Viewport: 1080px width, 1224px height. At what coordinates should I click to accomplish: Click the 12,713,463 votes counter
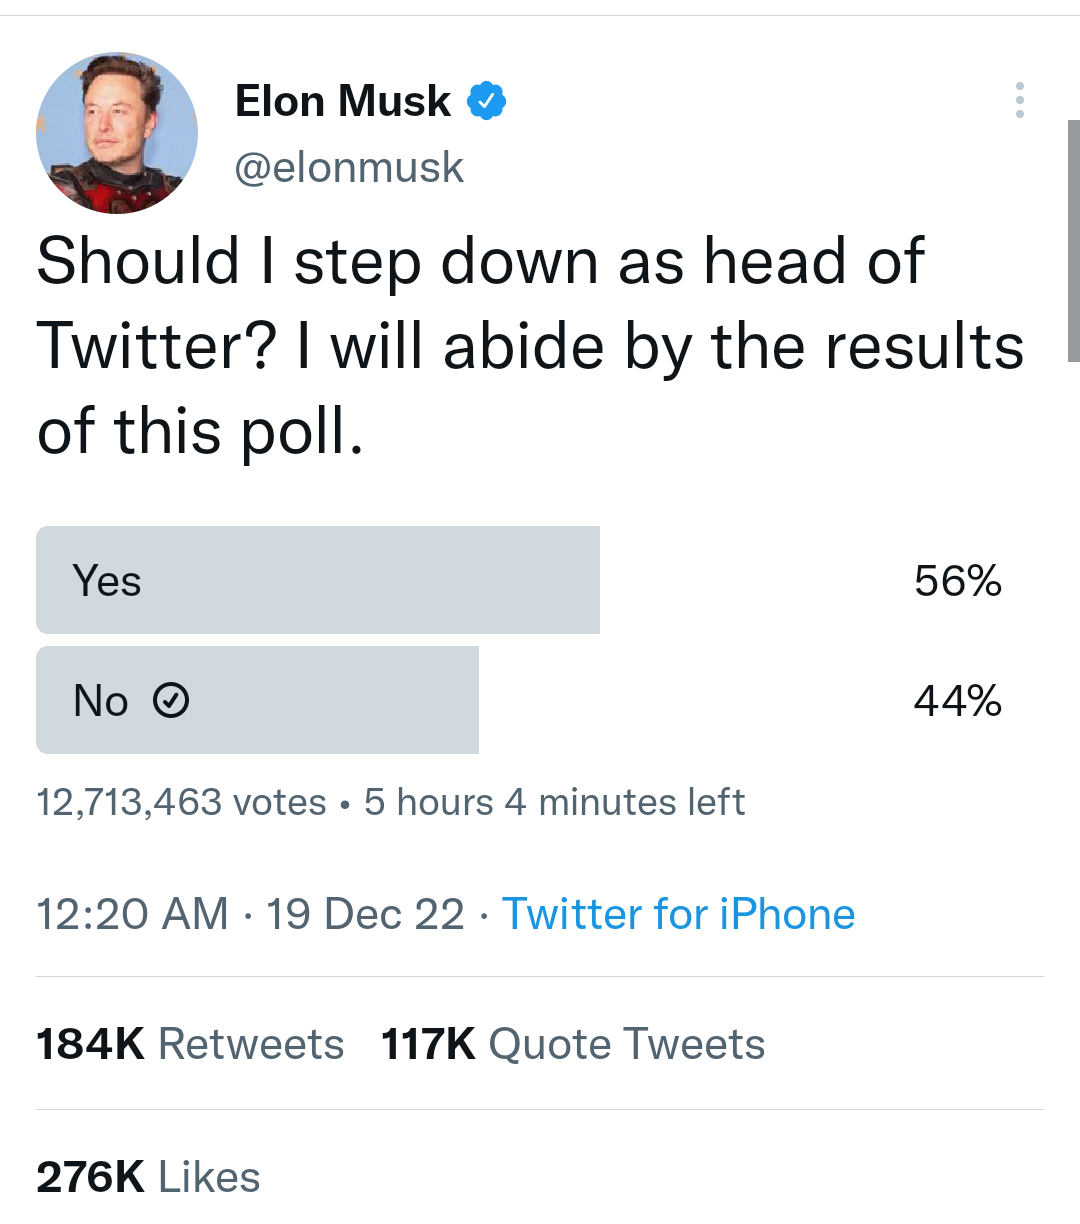(180, 801)
